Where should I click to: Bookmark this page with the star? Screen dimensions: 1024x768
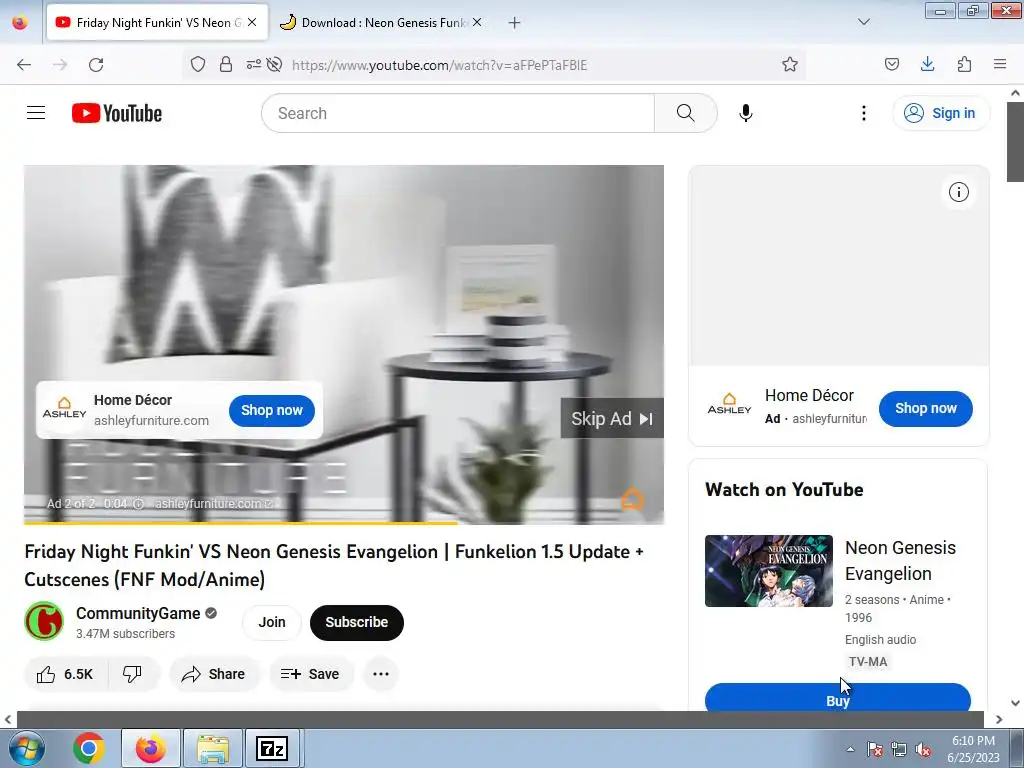tap(790, 65)
